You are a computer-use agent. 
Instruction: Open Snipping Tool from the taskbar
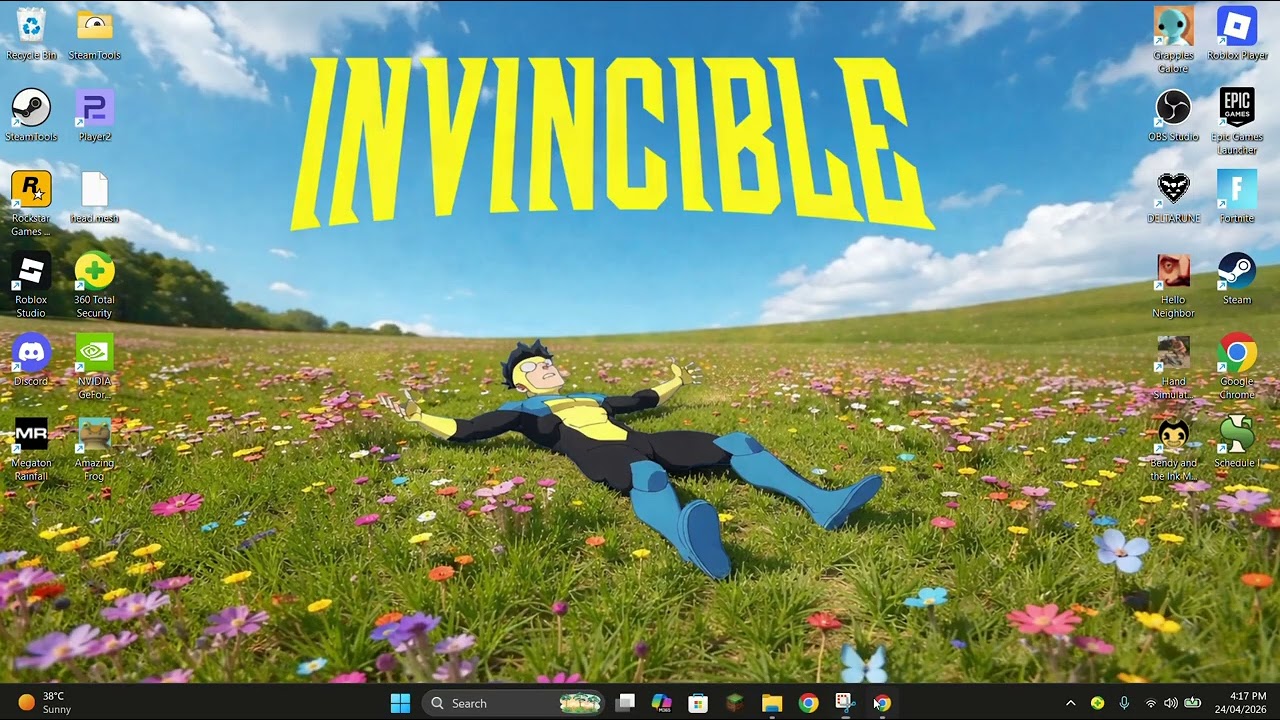[845, 703]
